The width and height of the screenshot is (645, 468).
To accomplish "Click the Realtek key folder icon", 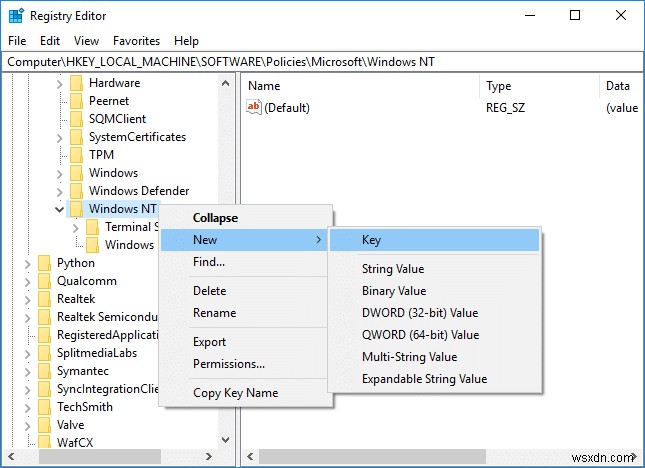I will coord(44,299).
